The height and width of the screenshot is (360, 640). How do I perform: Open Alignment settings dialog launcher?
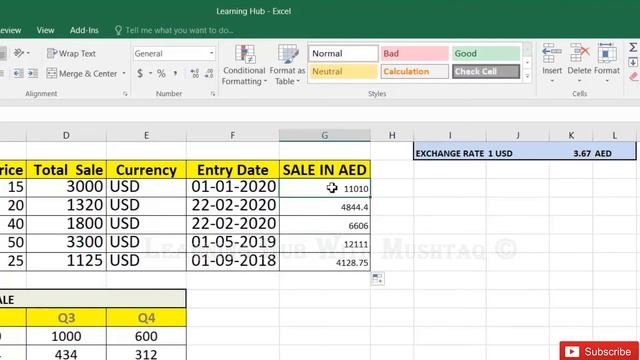(125, 94)
